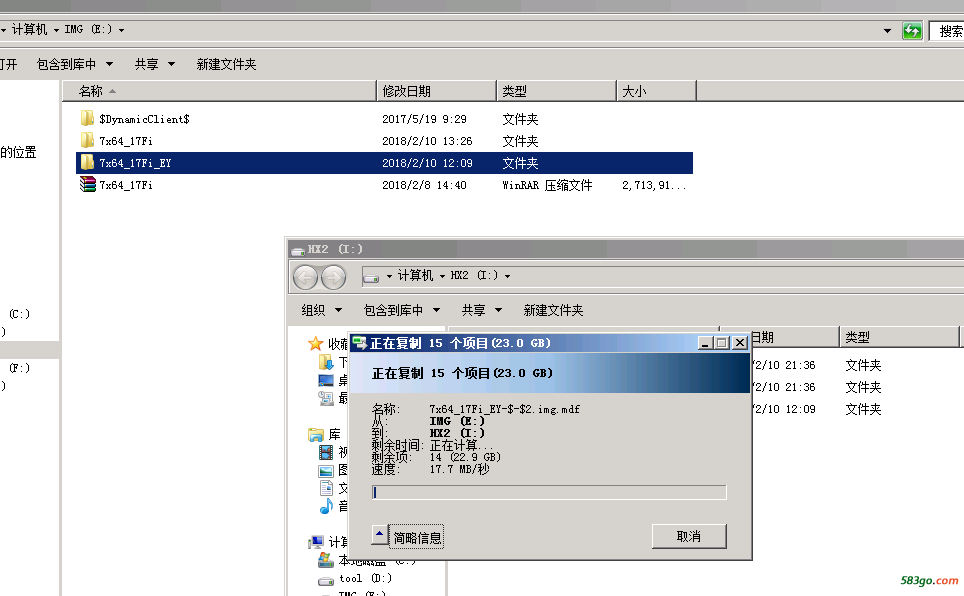Sort by 类型 column header in IMG window
Image resolution: width=964 pixels, height=596 pixels.
[556, 91]
